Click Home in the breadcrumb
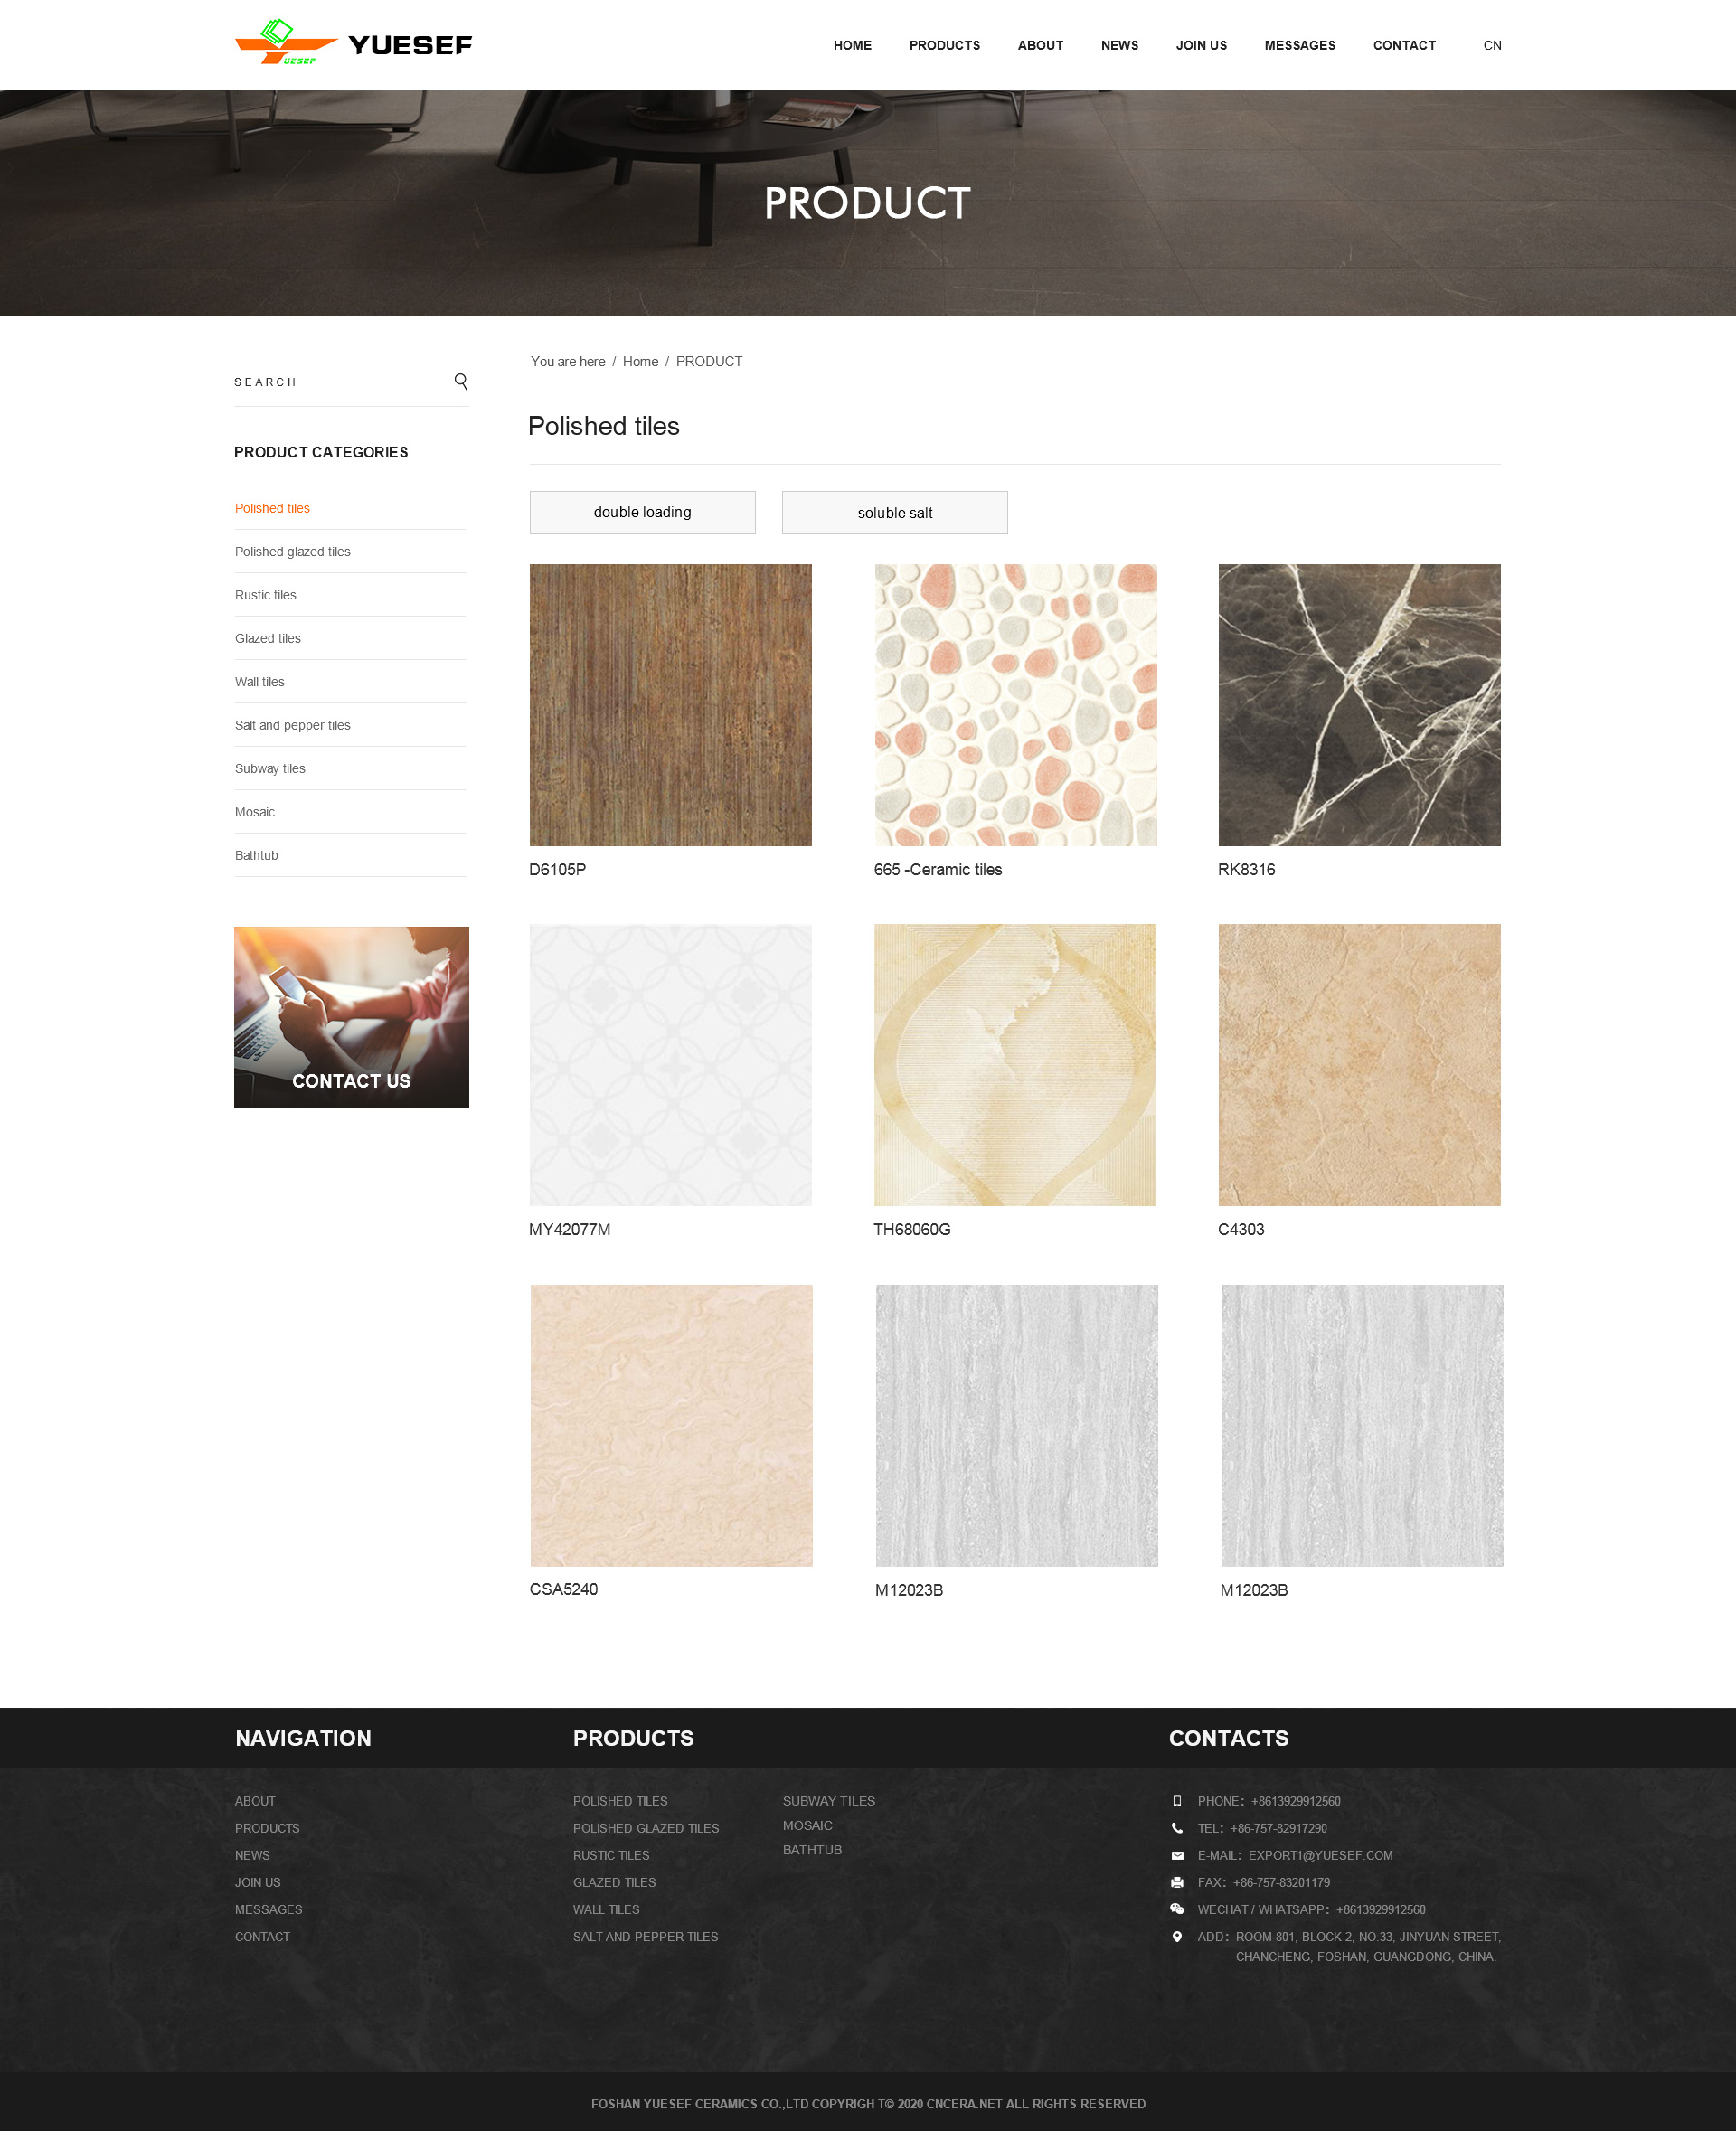 pos(640,361)
